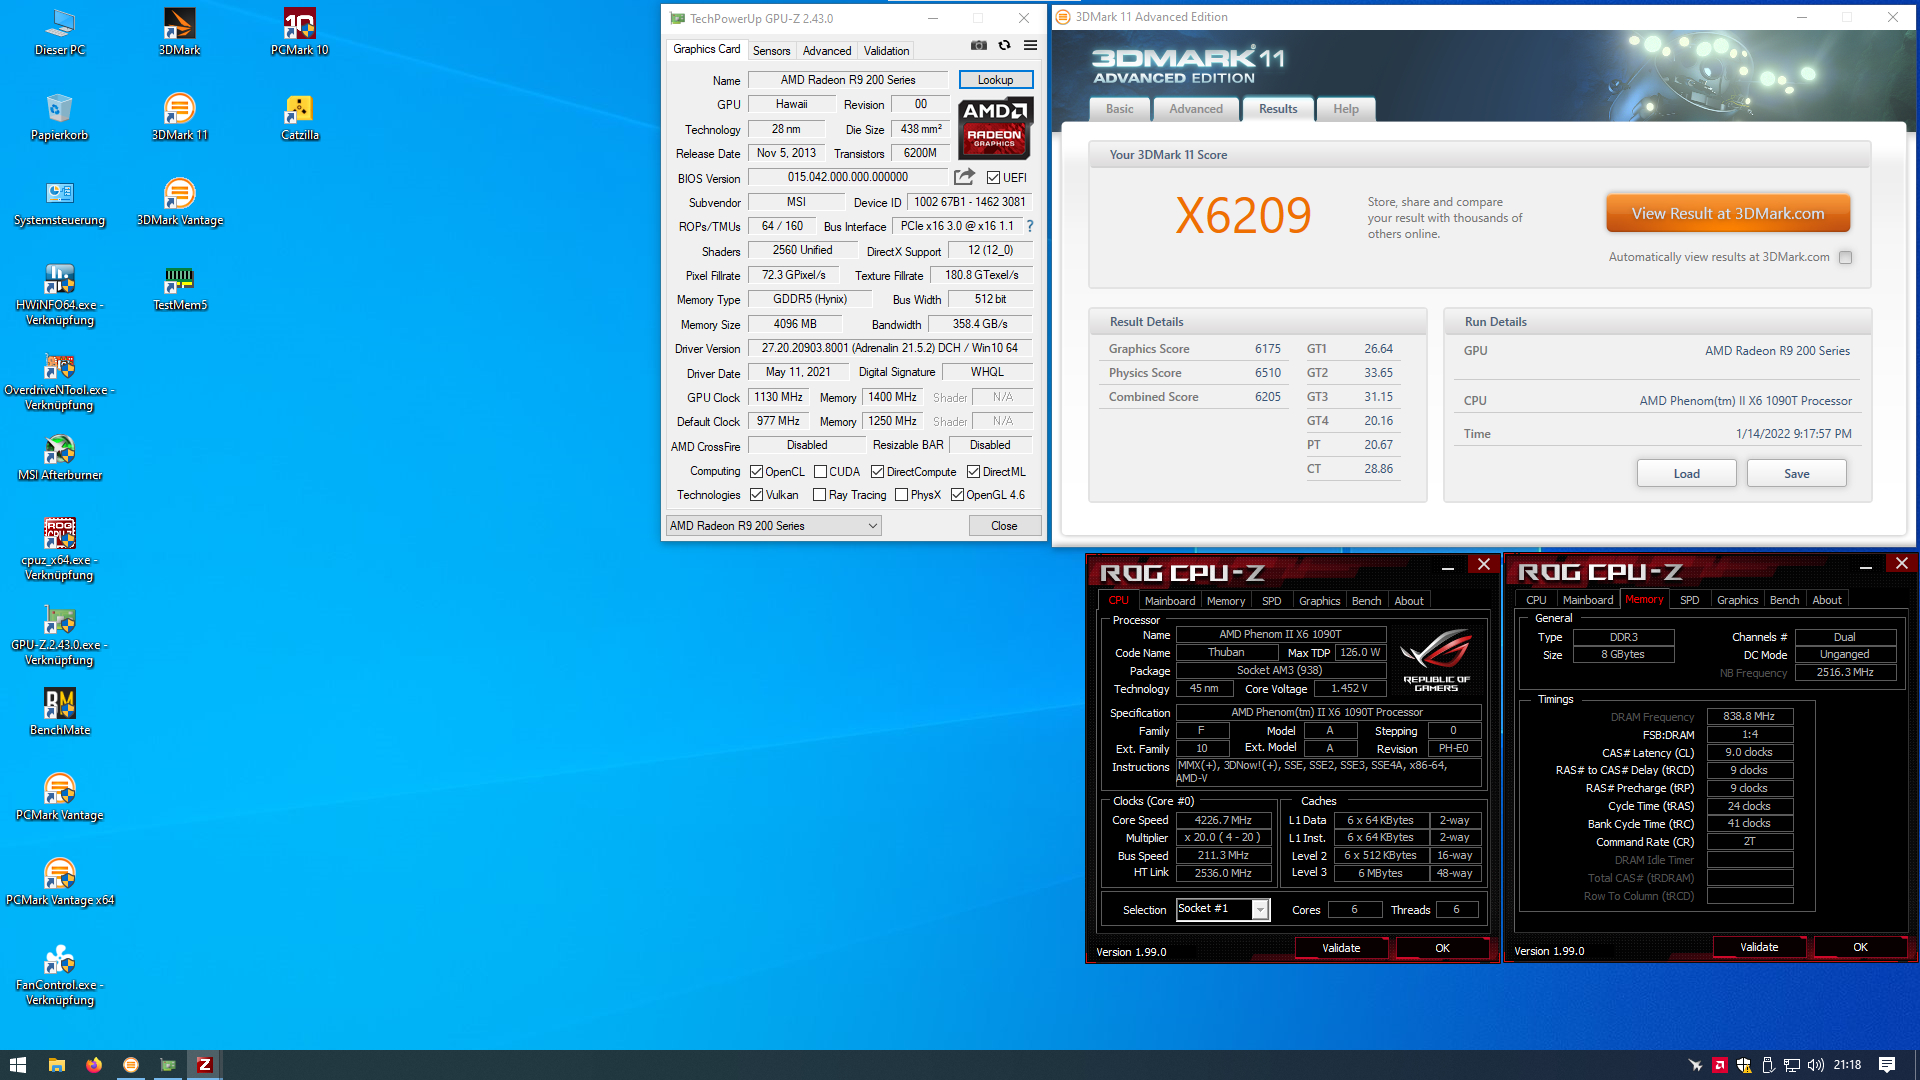Click OK in right CPU-Z window
This screenshot has height=1080, width=1920.
click(x=1860, y=947)
